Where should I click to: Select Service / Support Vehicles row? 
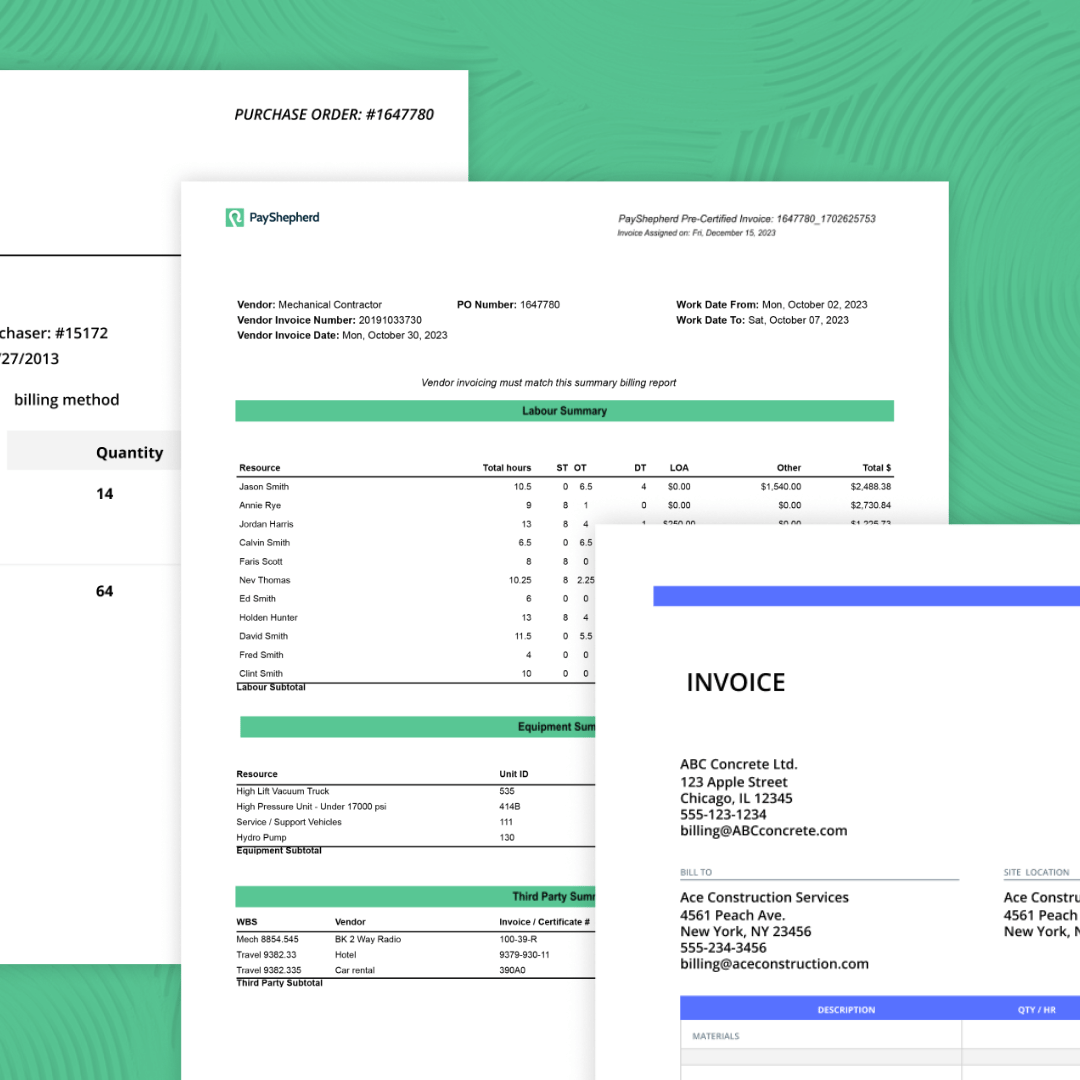pos(289,822)
